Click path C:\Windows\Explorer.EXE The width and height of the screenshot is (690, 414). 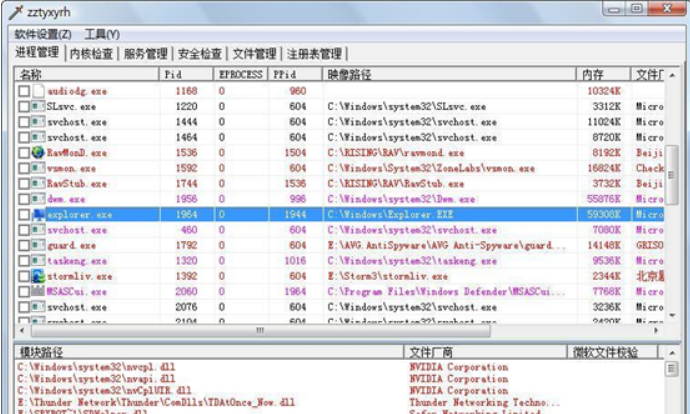pyautogui.click(x=390, y=215)
